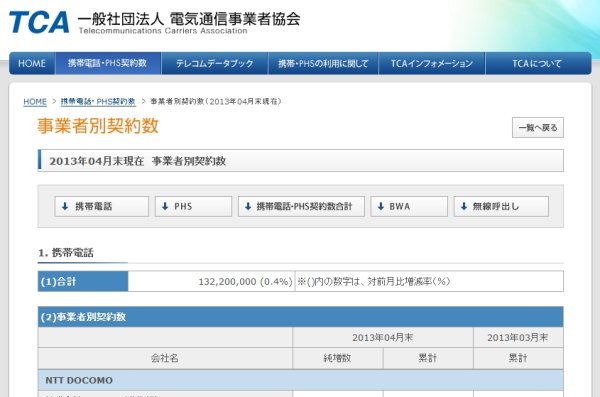Open テレコムデータブック navigation tab
The image size is (600, 397).
click(215, 63)
